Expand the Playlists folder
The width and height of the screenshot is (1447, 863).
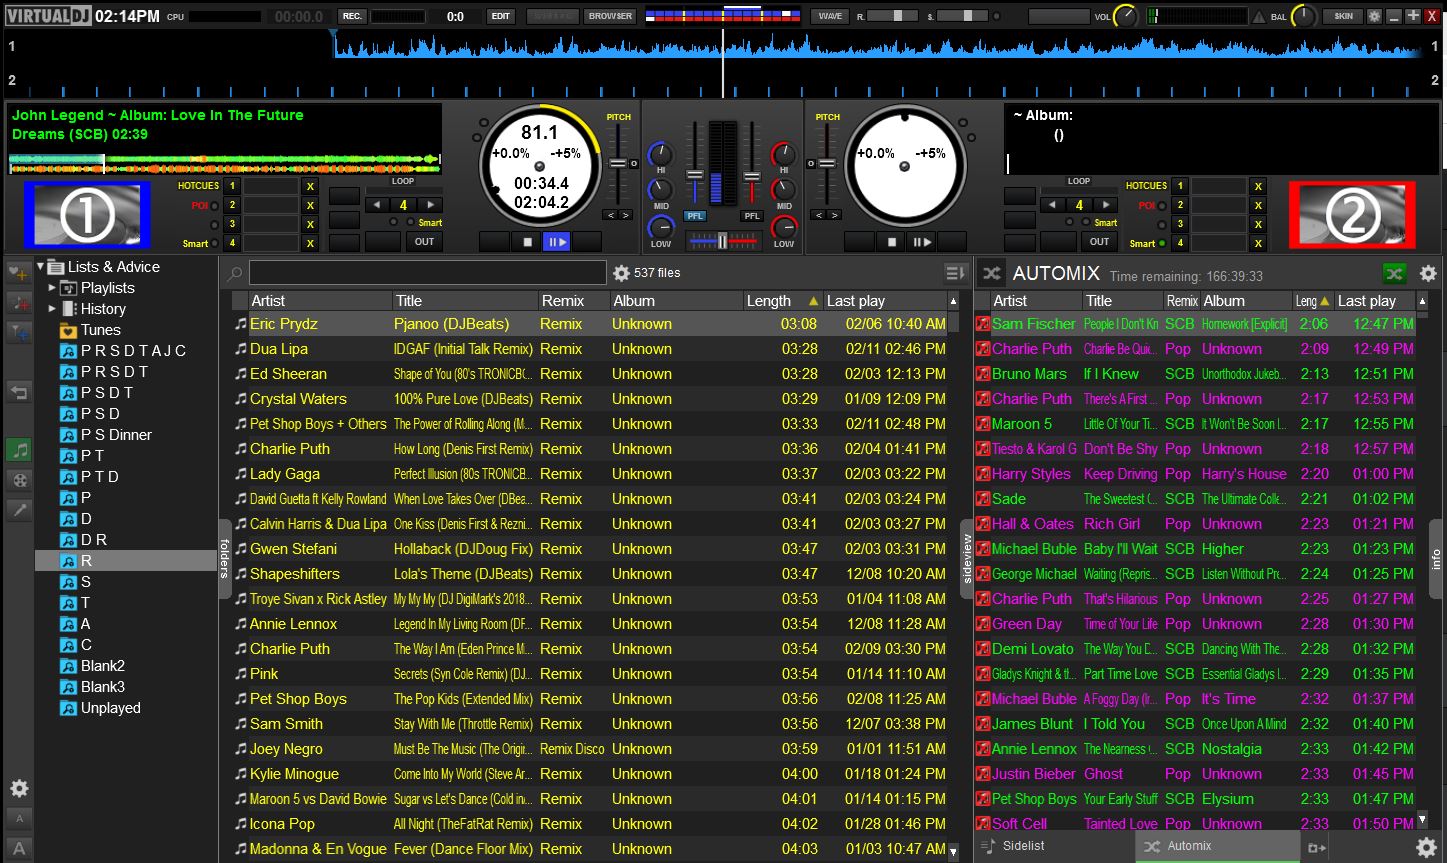click(53, 288)
